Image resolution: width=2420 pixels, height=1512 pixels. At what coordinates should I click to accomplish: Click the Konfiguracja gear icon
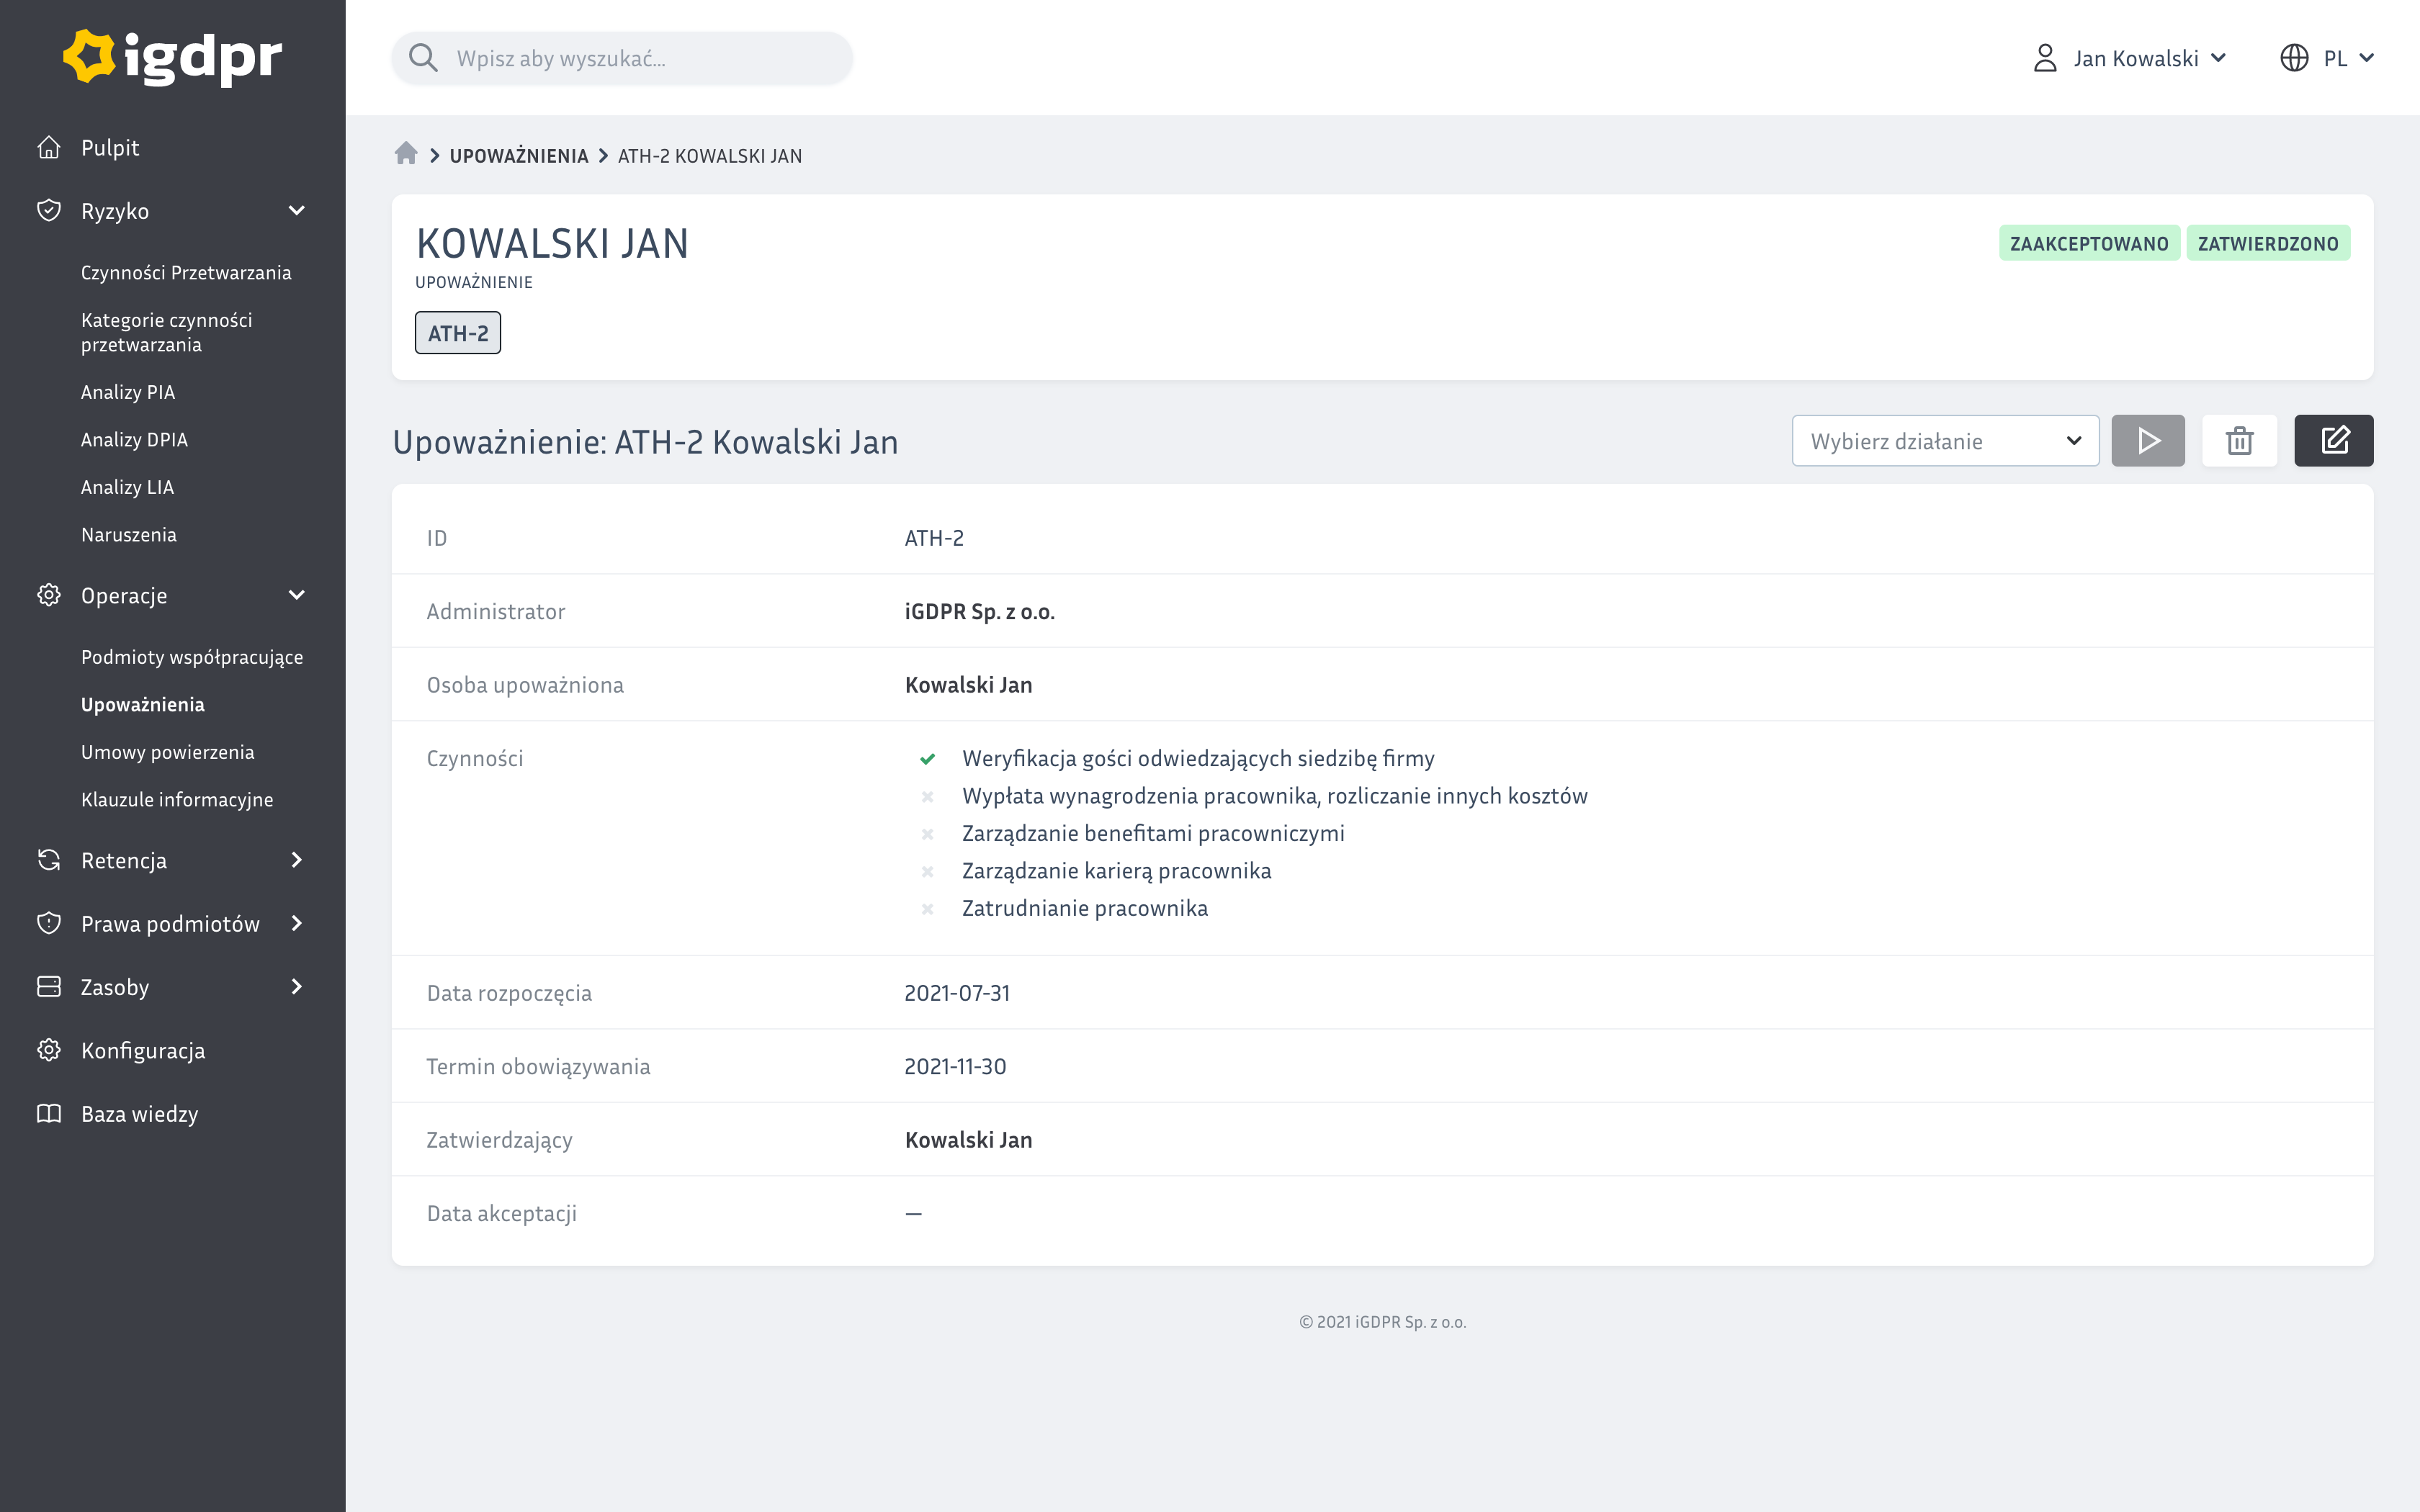[49, 1050]
